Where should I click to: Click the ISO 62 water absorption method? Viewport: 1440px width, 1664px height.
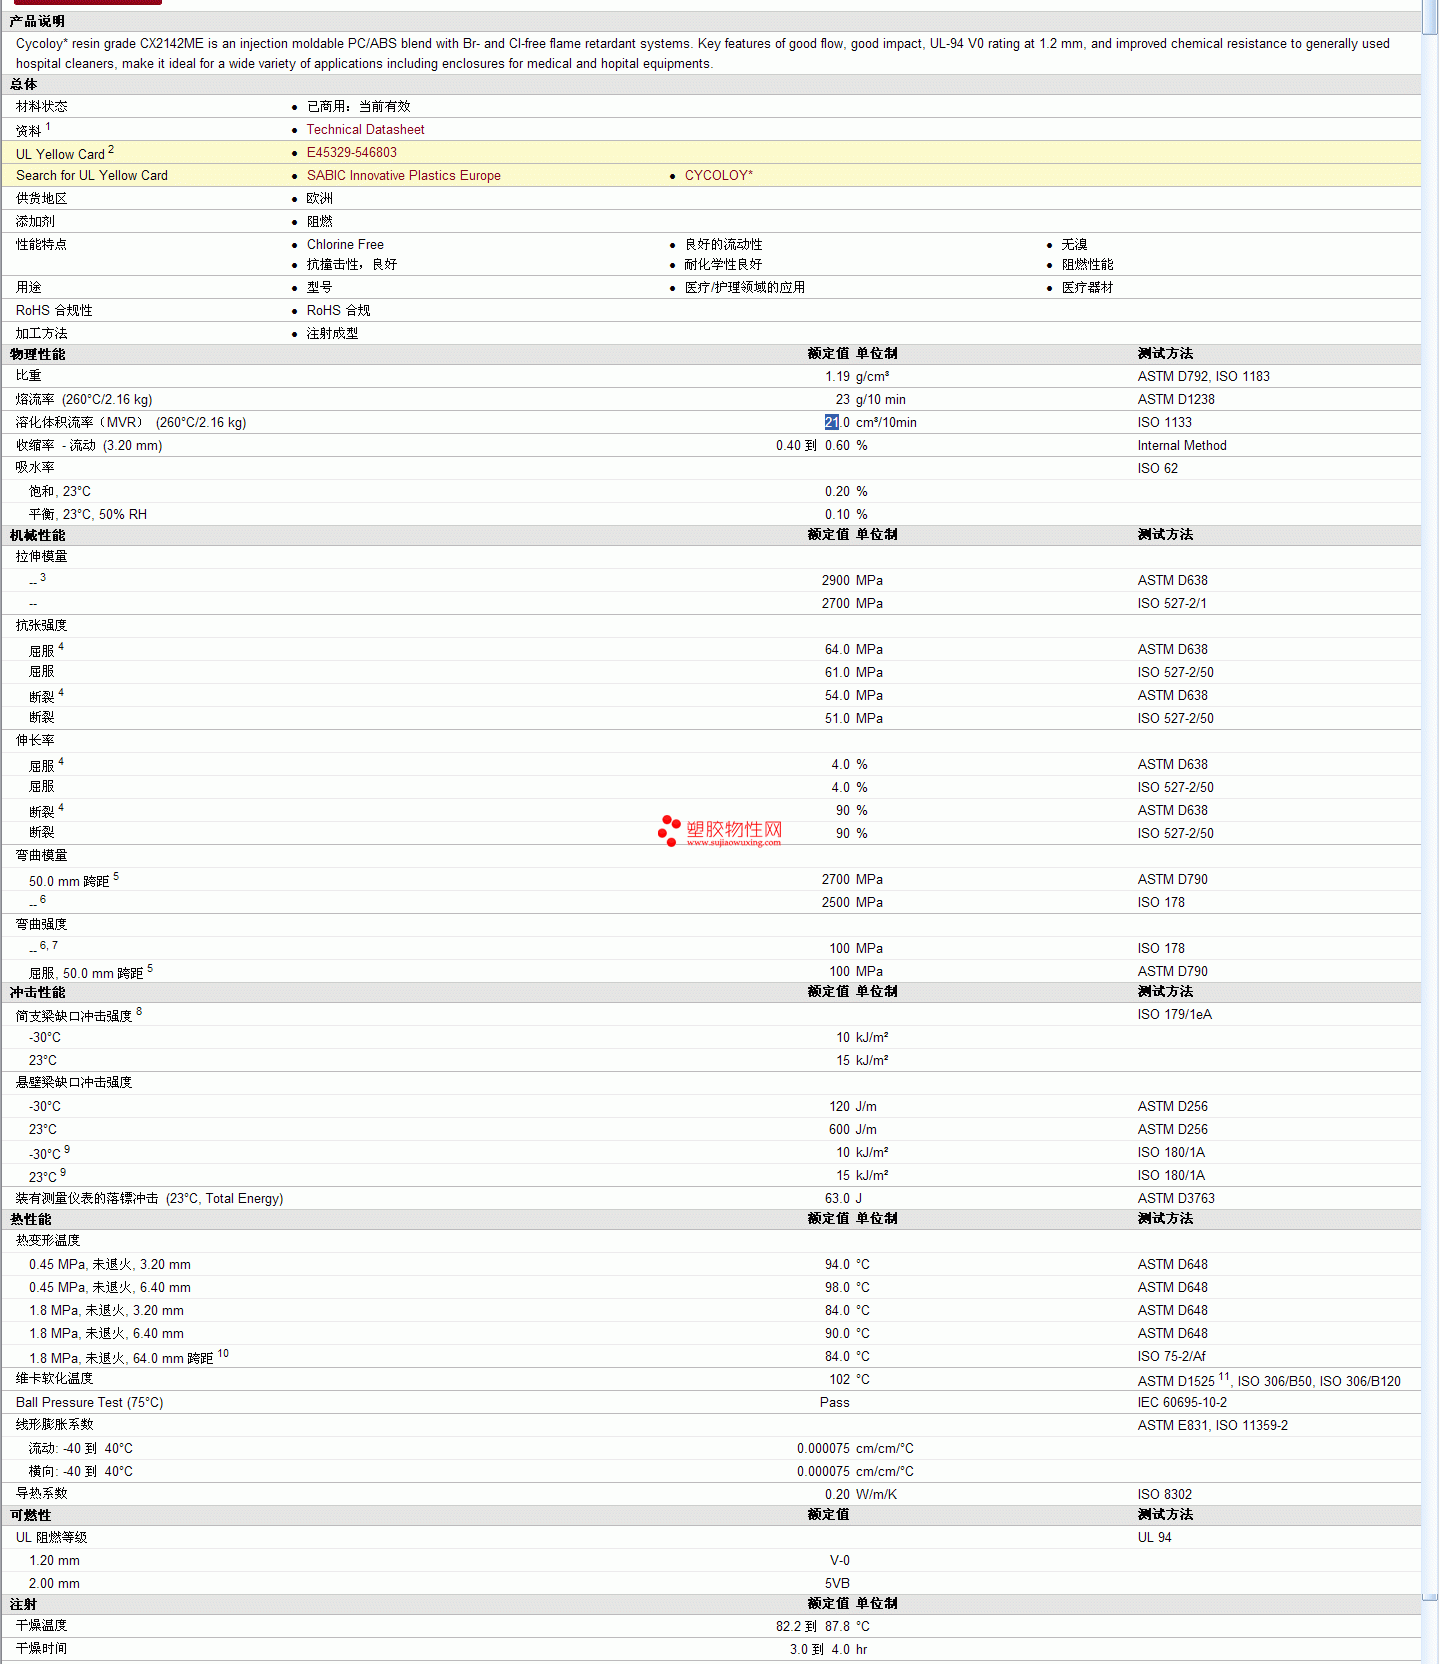(x=1157, y=468)
